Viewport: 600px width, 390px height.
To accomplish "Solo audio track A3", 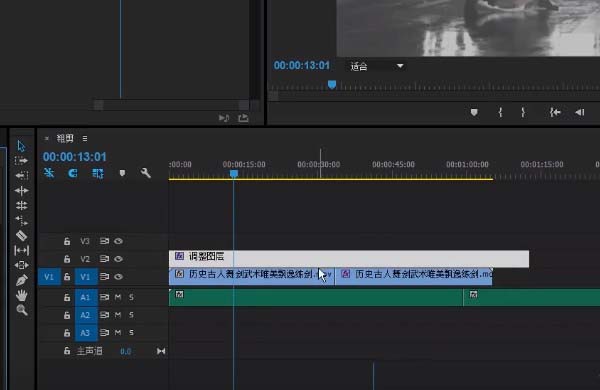I will click(x=131, y=333).
